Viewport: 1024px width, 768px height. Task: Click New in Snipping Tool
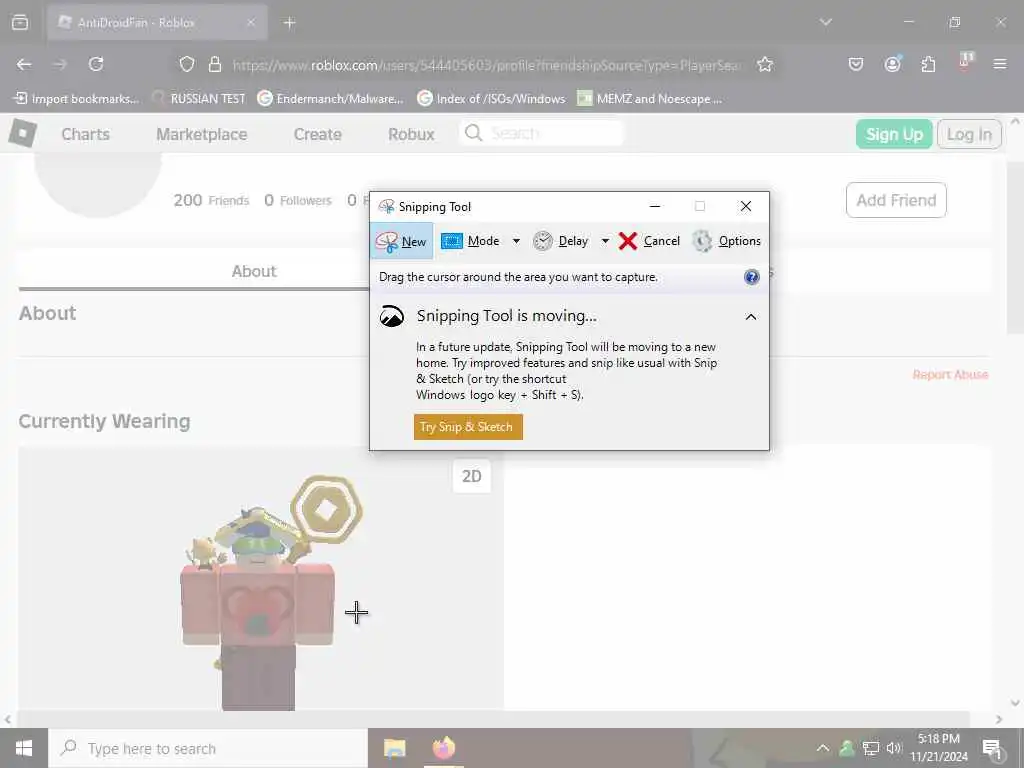pos(401,241)
